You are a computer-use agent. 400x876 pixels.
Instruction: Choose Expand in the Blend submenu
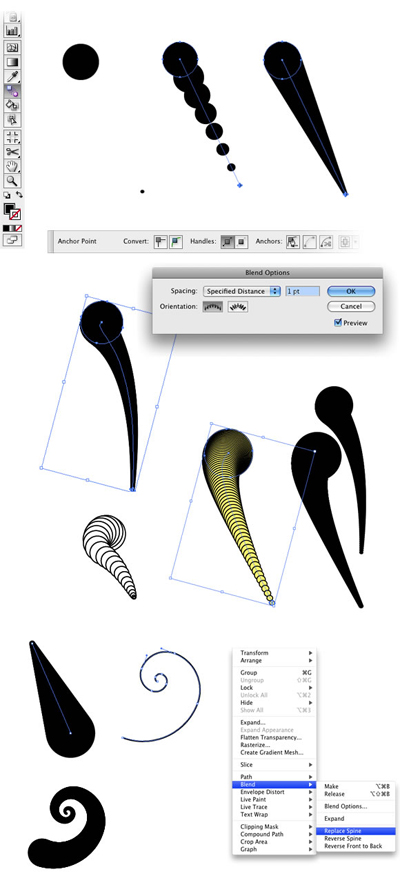tap(356, 819)
